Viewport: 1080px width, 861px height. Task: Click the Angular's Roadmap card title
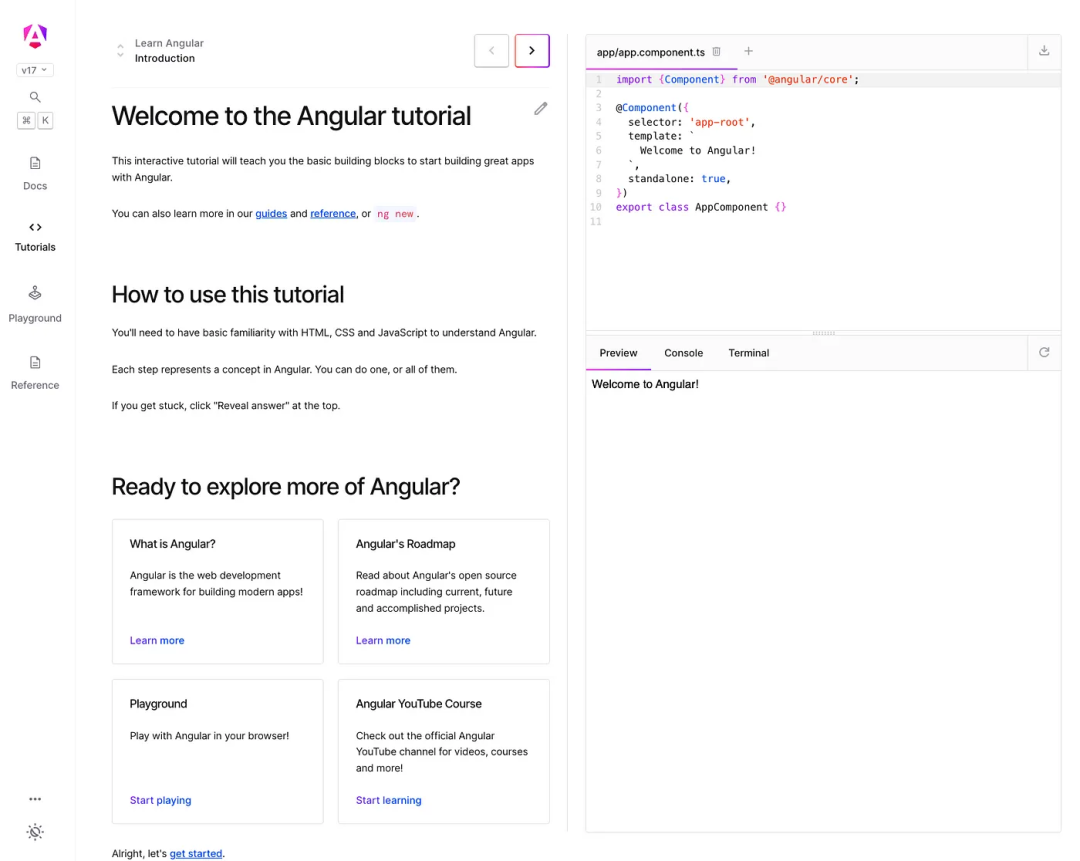coord(405,544)
